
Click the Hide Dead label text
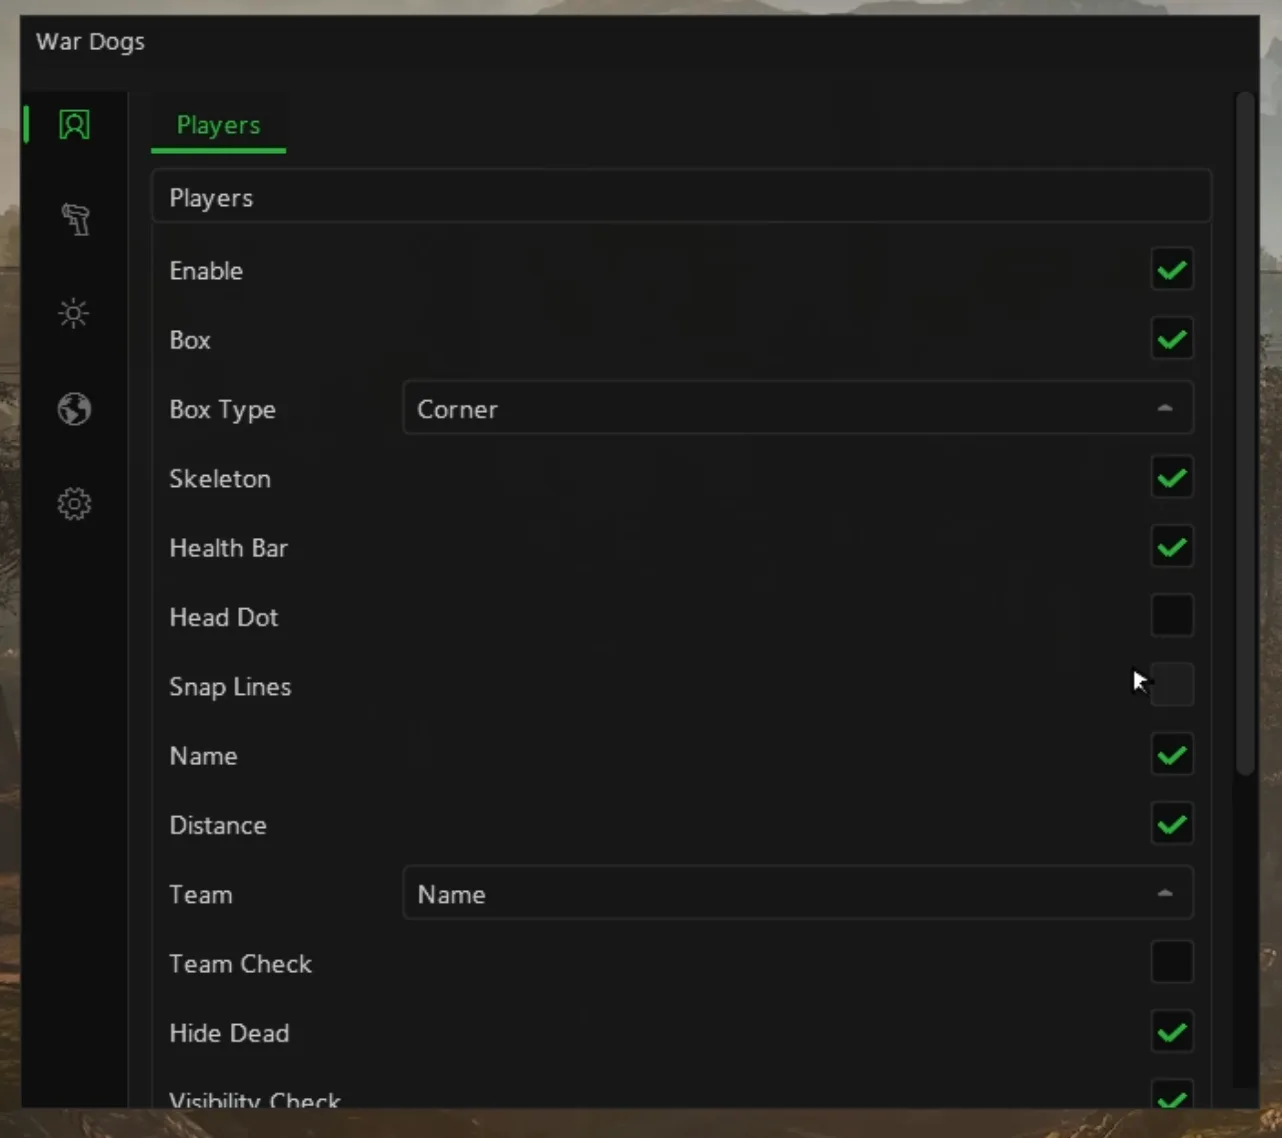pos(229,1033)
